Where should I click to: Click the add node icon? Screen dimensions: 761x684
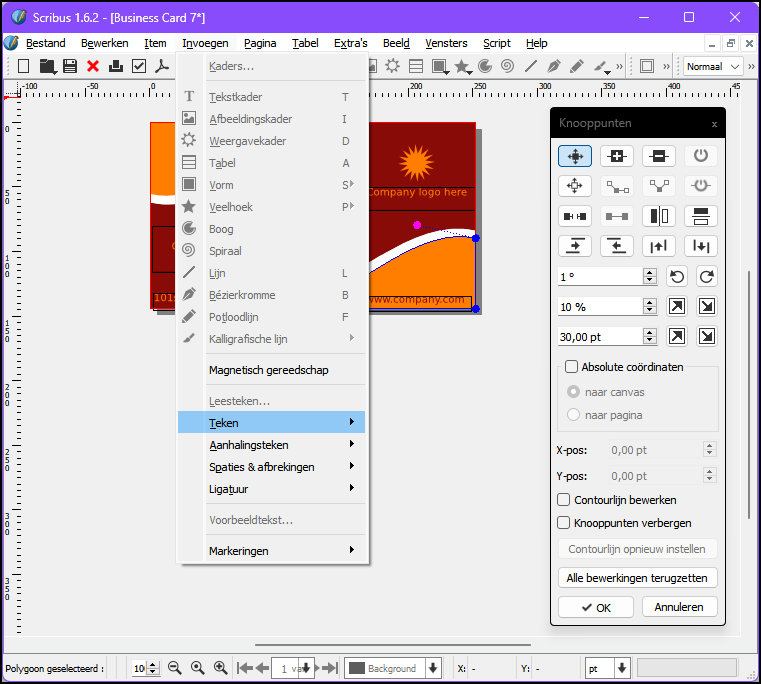pyautogui.click(x=617, y=156)
